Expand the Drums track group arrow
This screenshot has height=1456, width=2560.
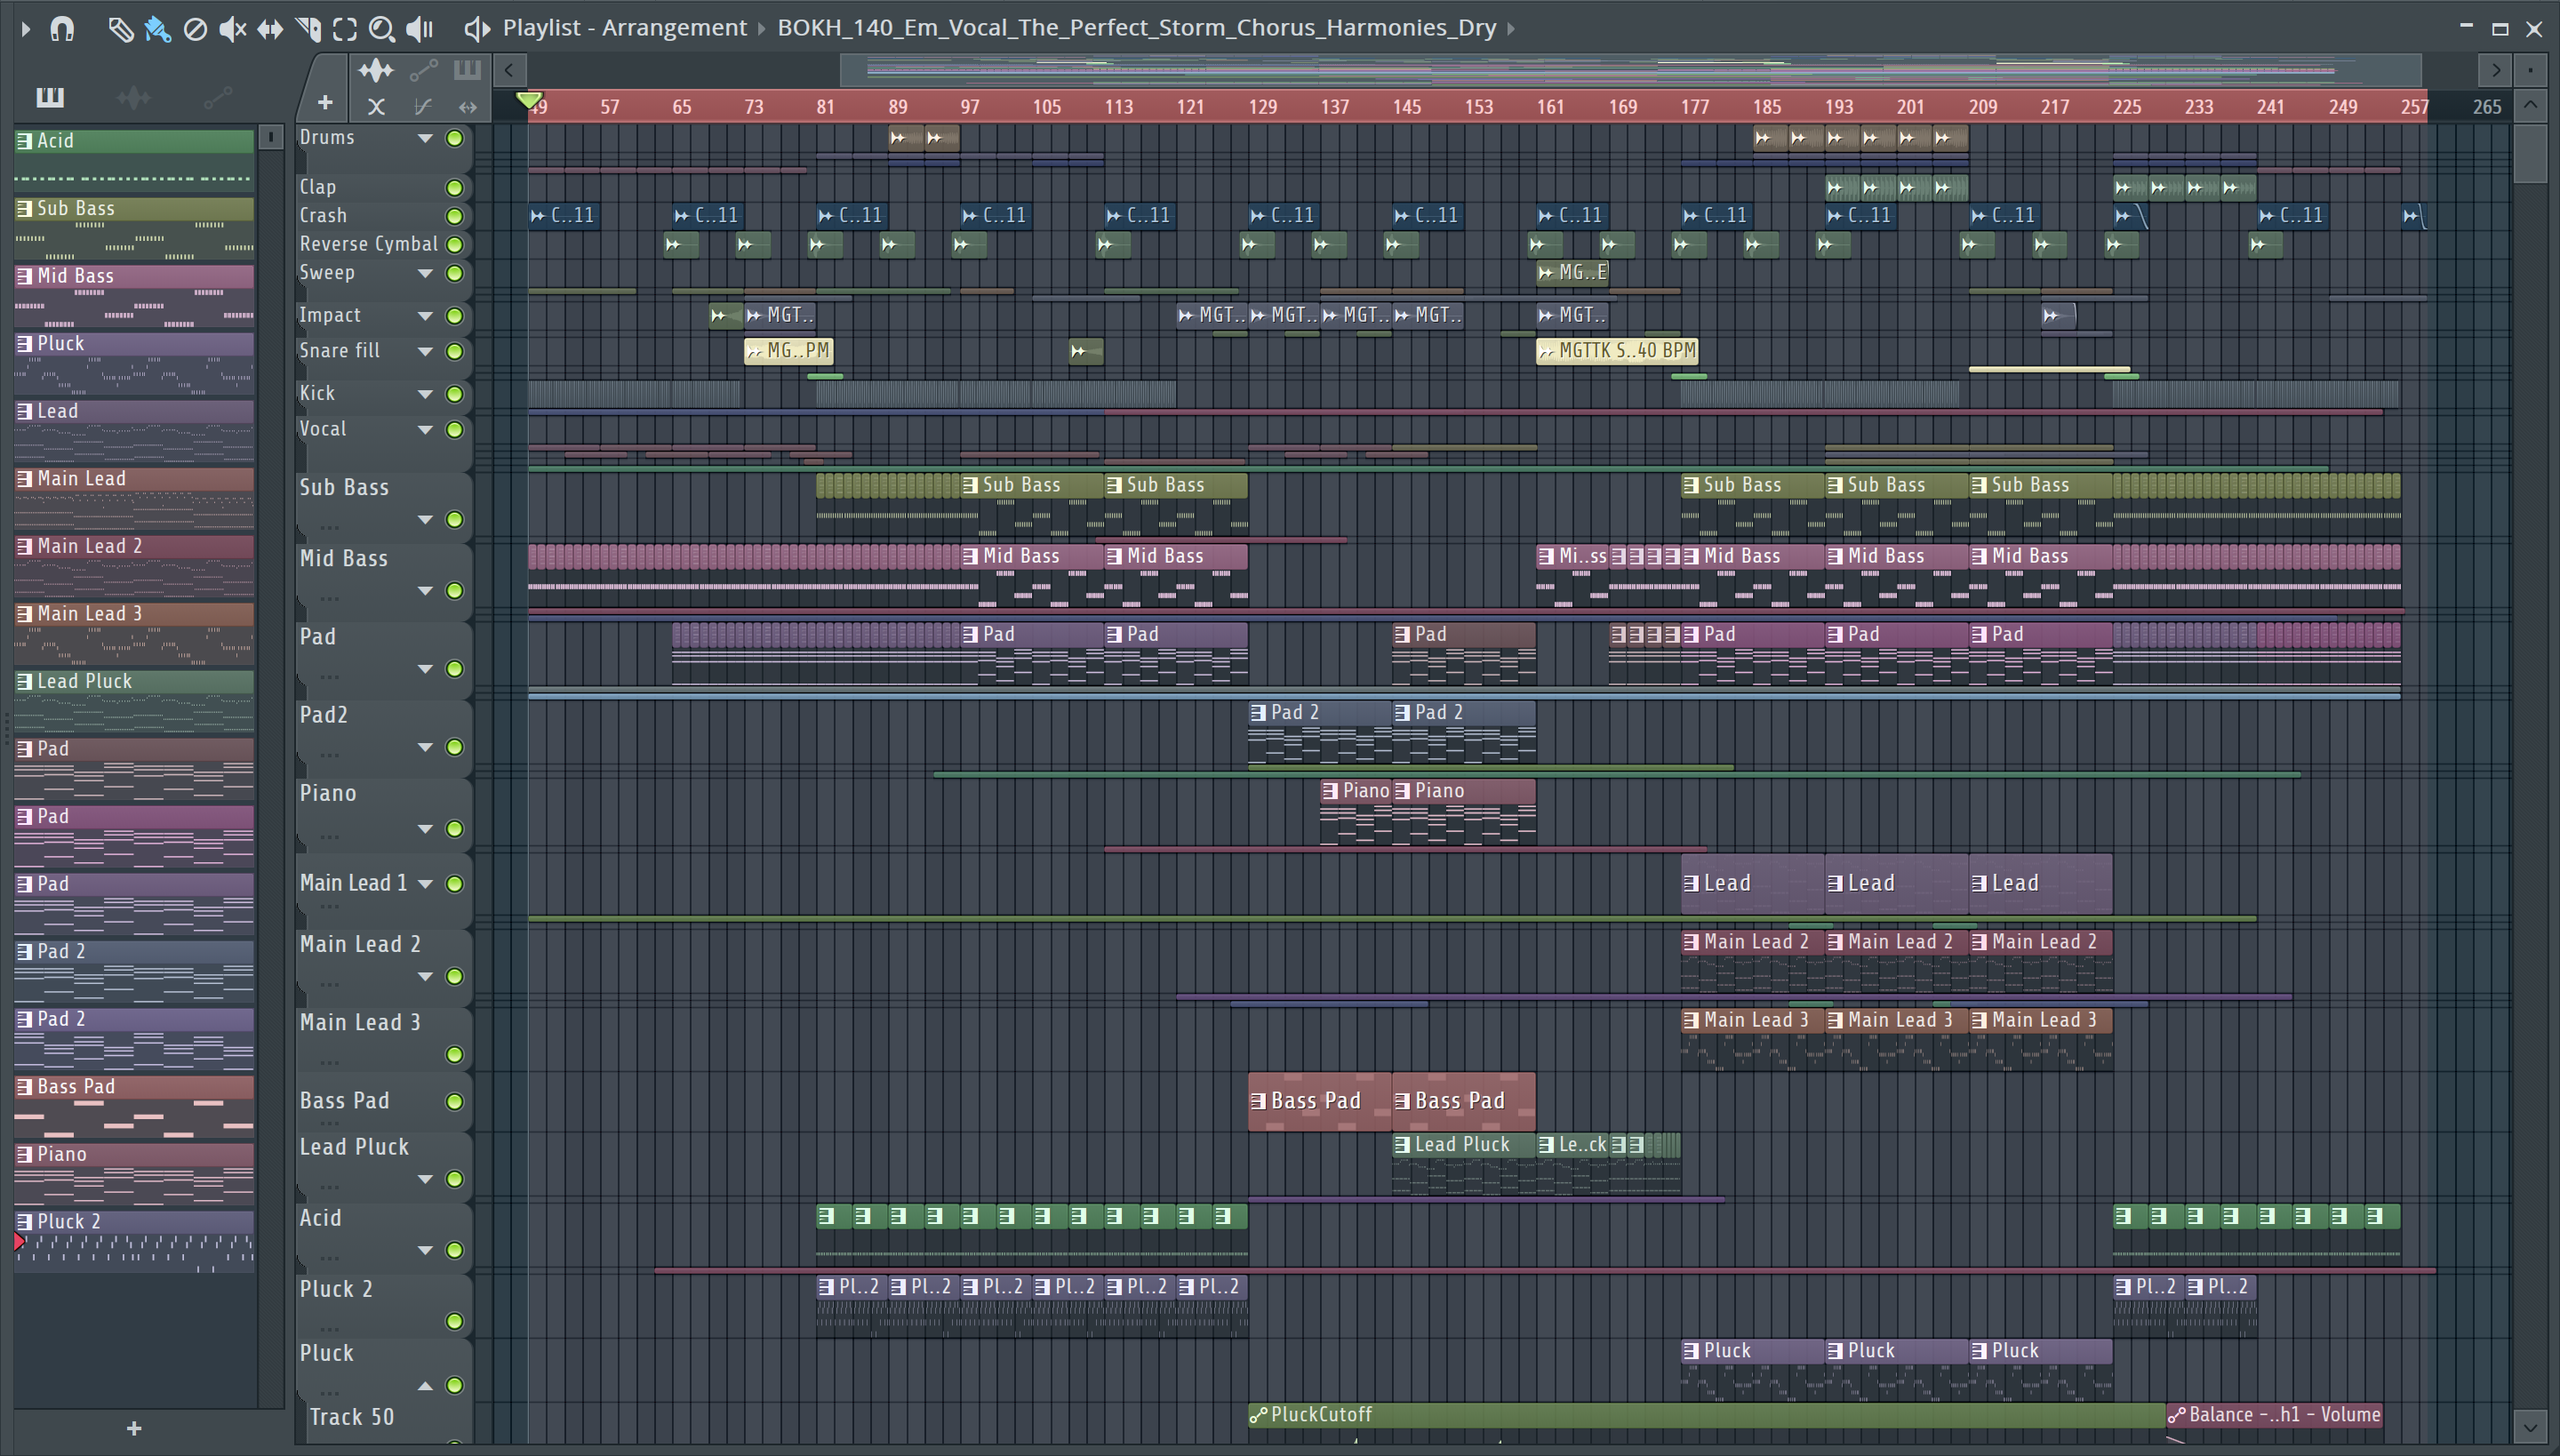point(425,138)
